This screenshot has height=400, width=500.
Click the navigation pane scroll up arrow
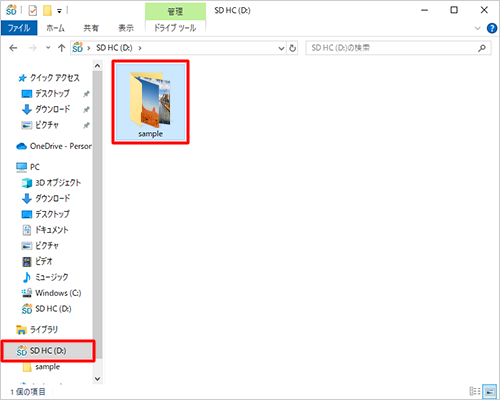97,66
